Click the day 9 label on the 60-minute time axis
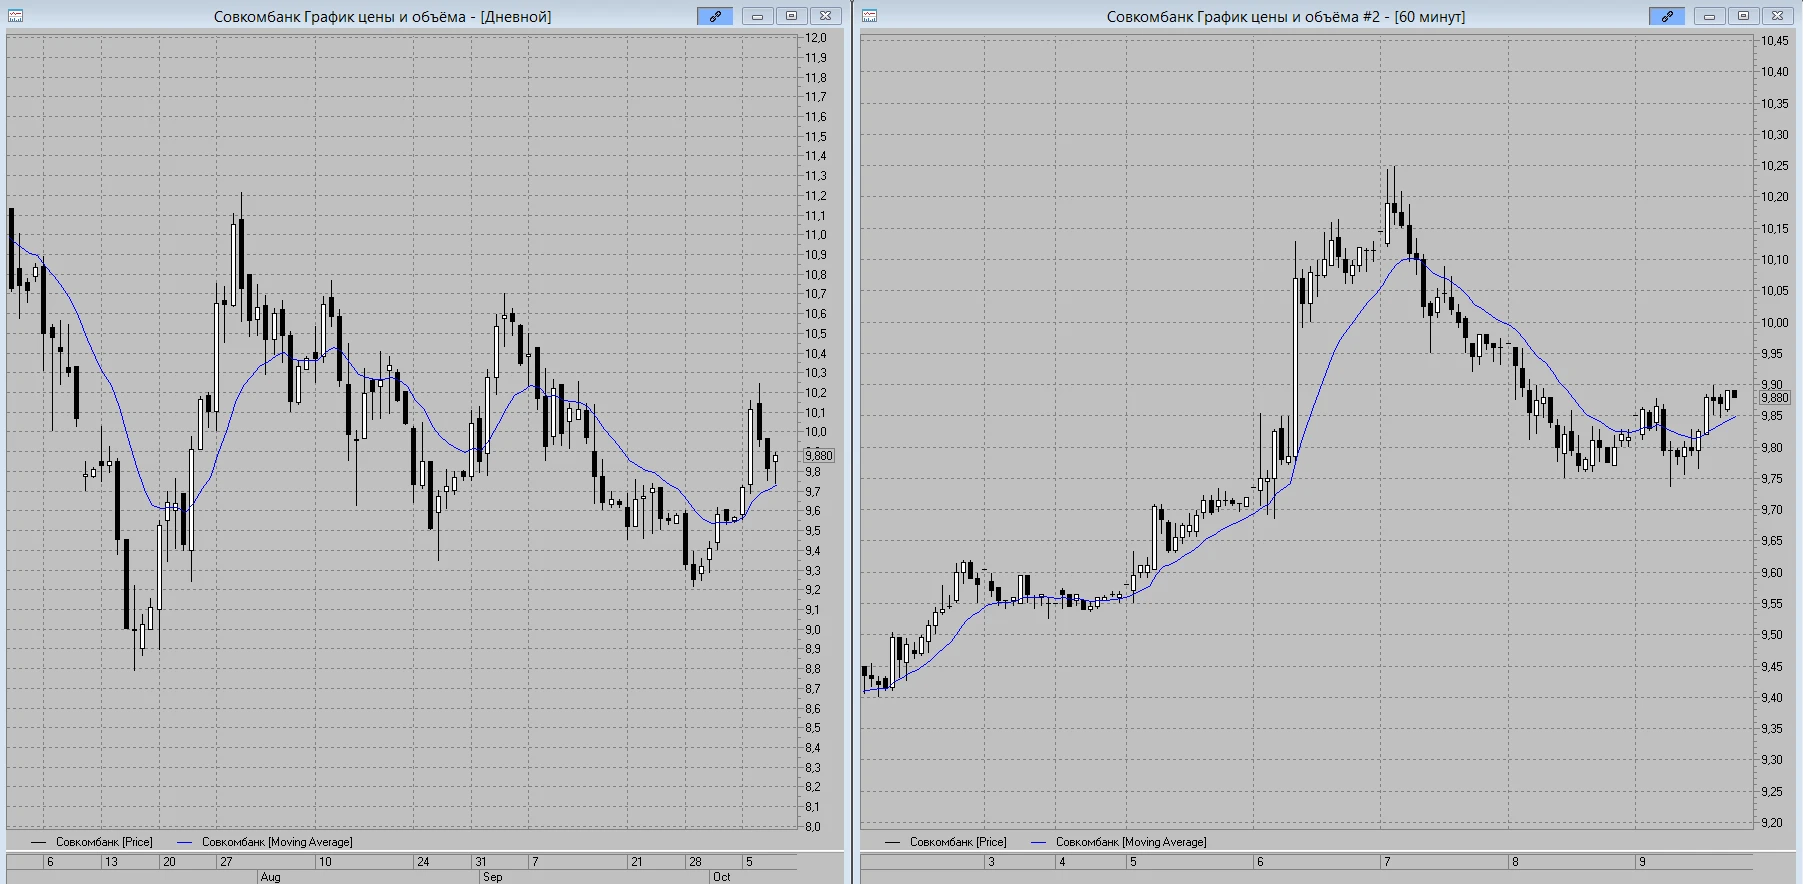This screenshot has width=1803, height=884. click(1642, 862)
